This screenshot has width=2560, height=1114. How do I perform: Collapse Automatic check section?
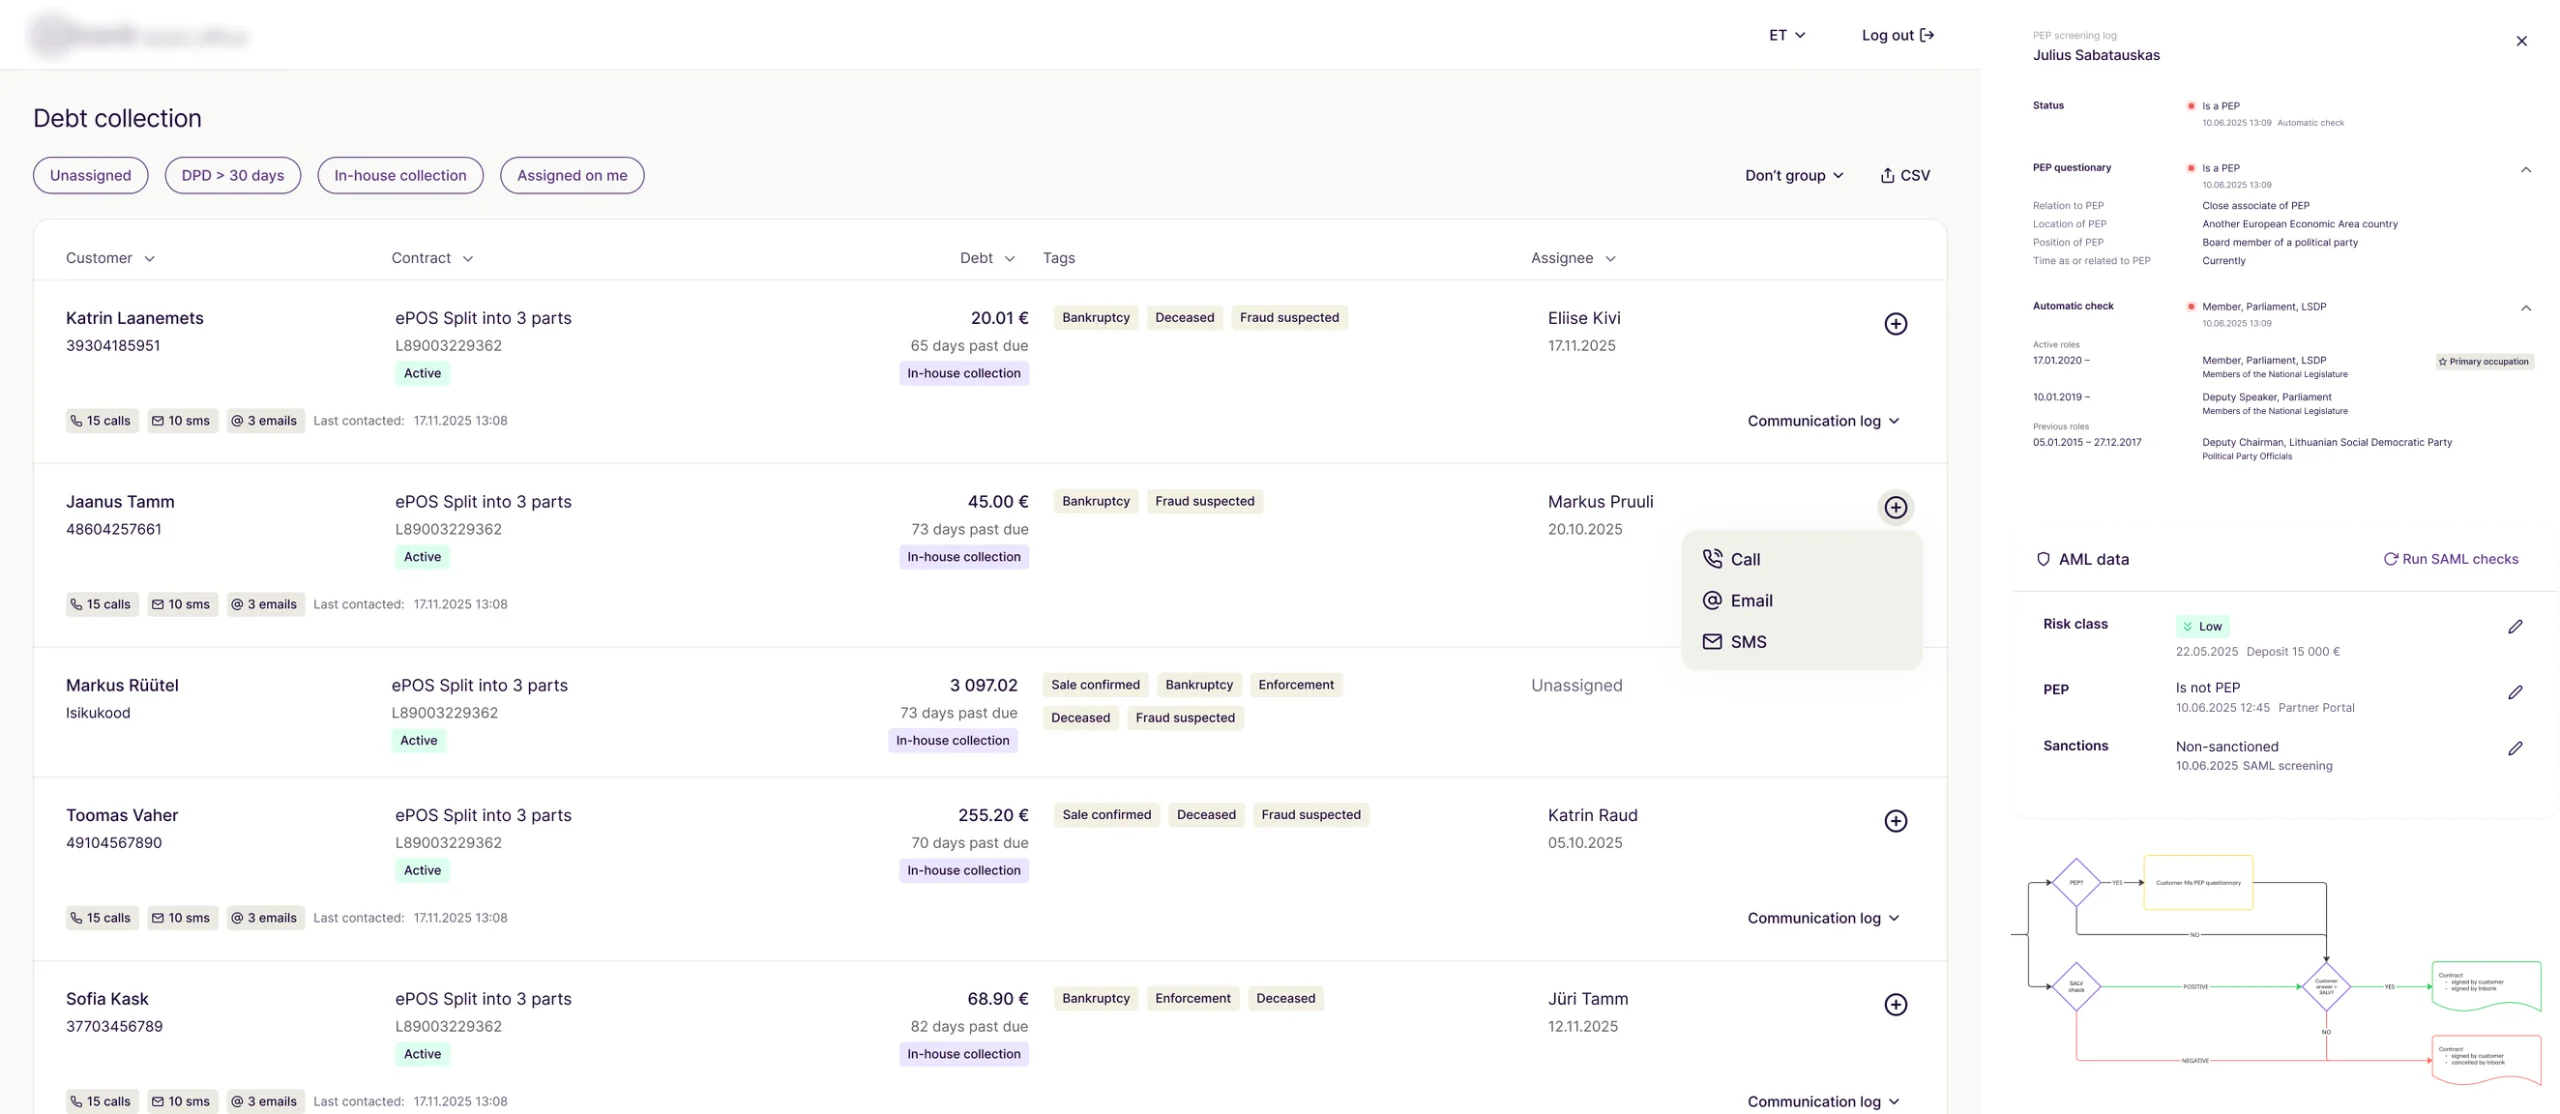coord(2525,308)
